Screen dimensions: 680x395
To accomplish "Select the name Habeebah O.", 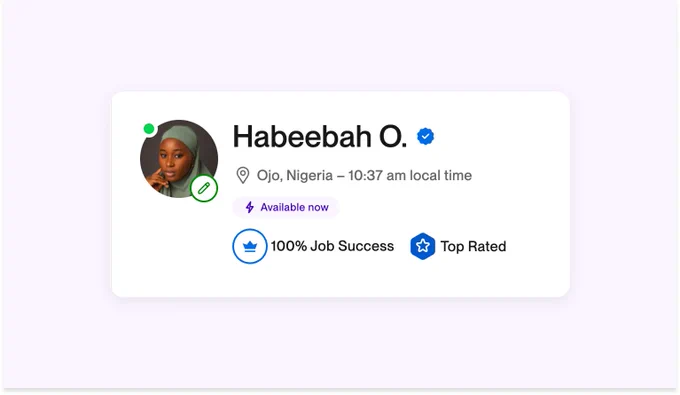I will (x=320, y=136).
